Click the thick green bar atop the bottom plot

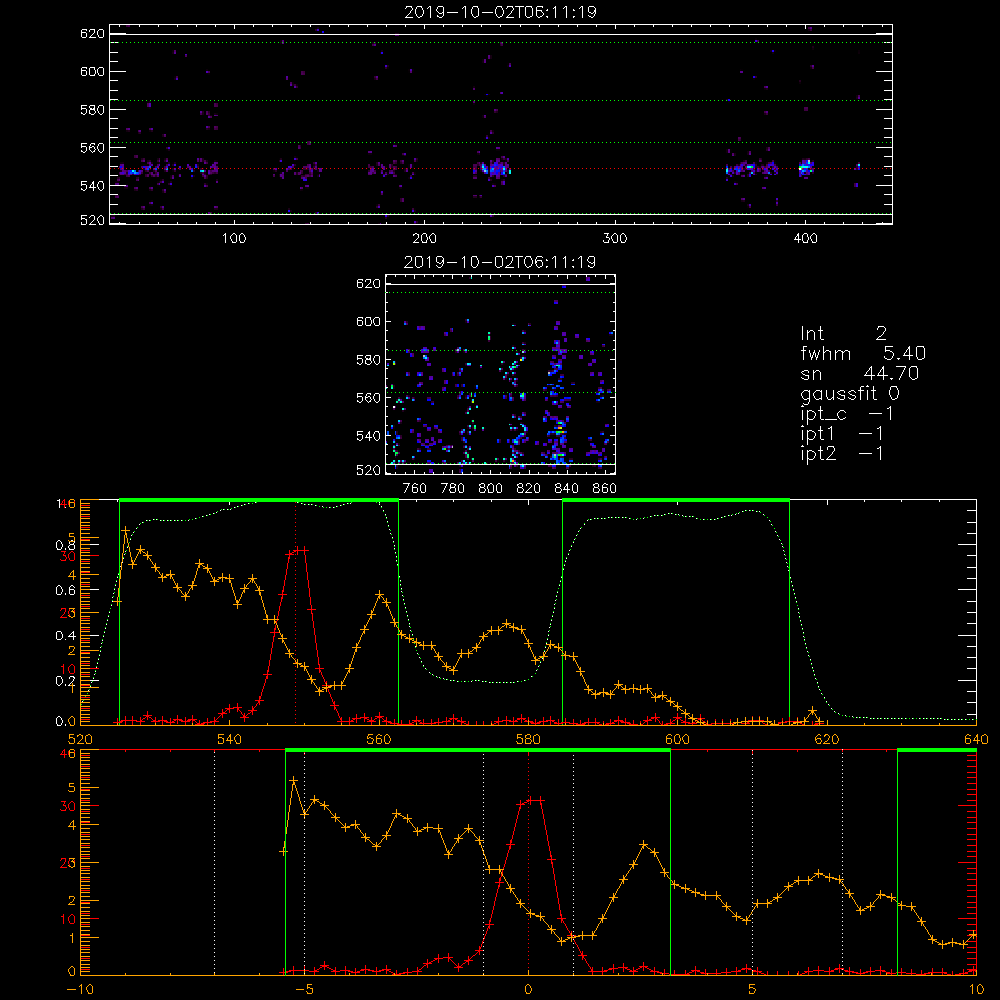pos(478,750)
